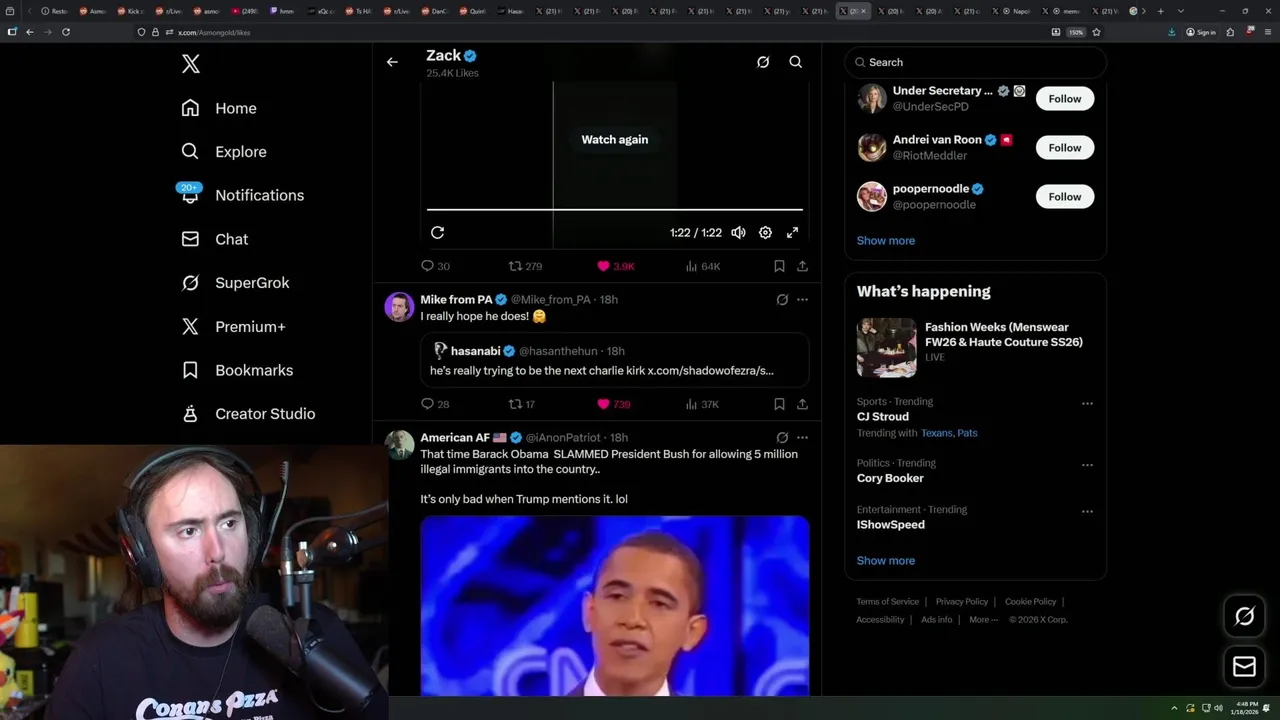Open Chat in sidebar
Screen dimensions: 1280x720
(x=215, y=239)
